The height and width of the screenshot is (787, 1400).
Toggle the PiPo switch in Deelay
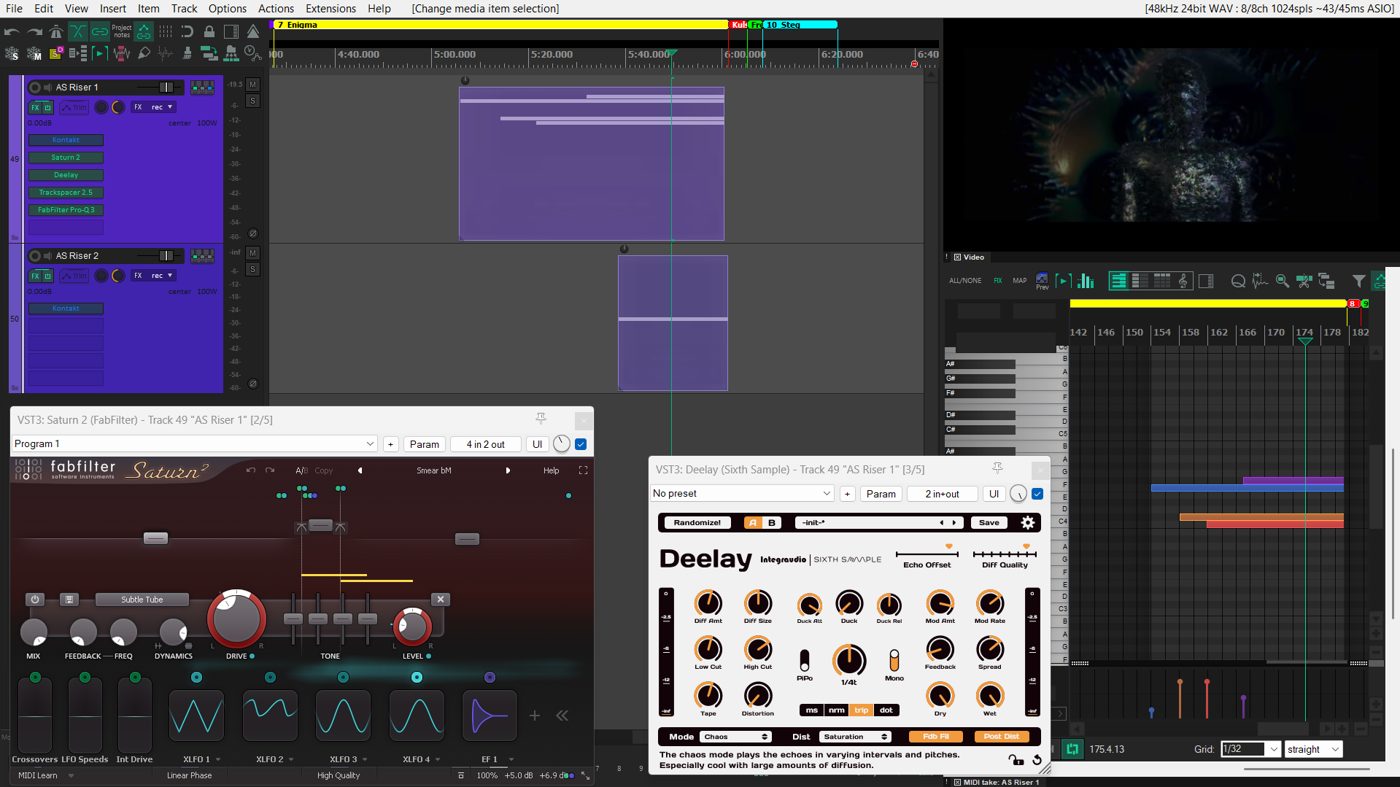click(804, 661)
